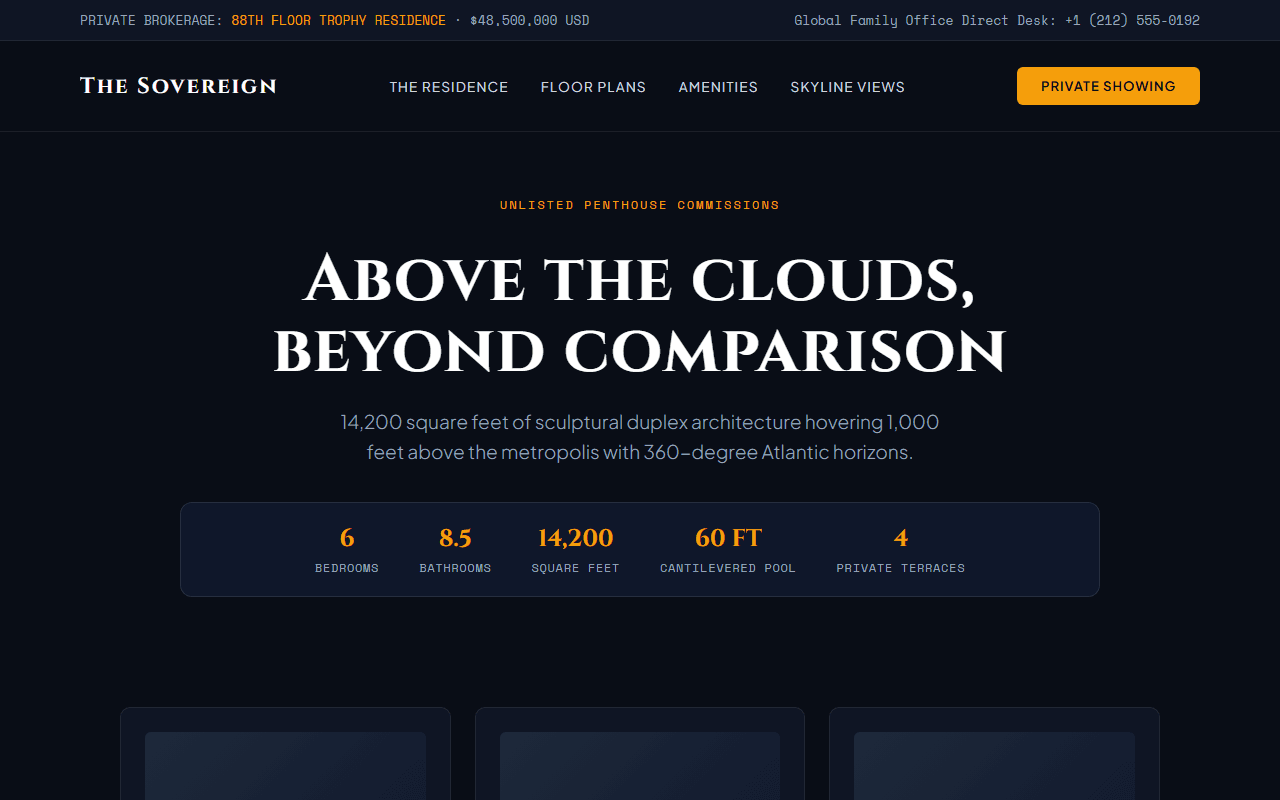Viewport: 1280px width, 800px height.
Task: Open the third gallery card thumbnail
Action: tap(994, 766)
